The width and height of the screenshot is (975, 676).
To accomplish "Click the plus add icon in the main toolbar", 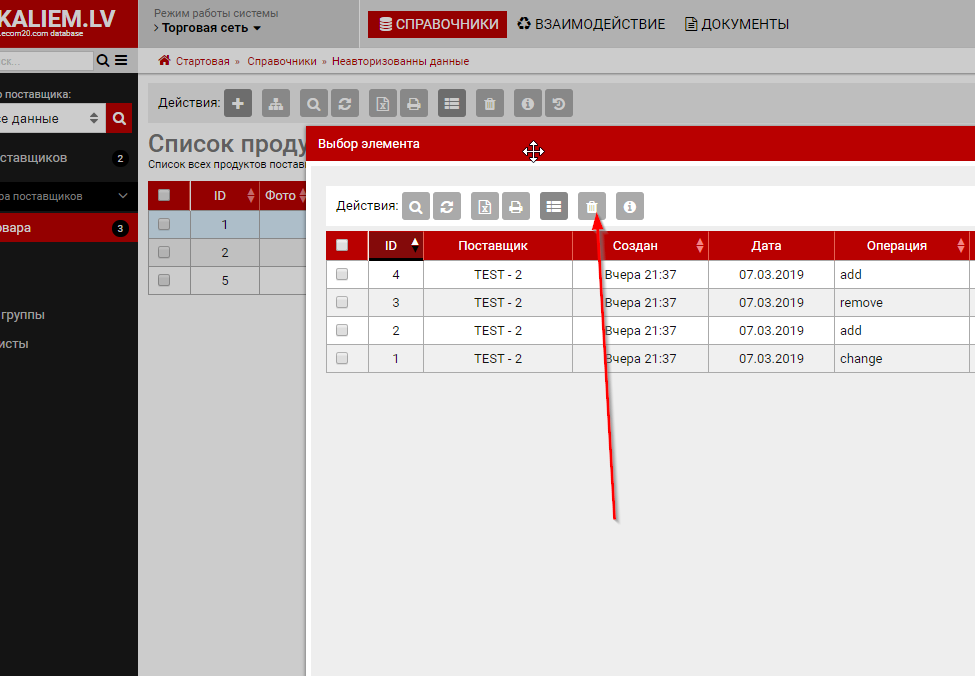I will (237, 103).
